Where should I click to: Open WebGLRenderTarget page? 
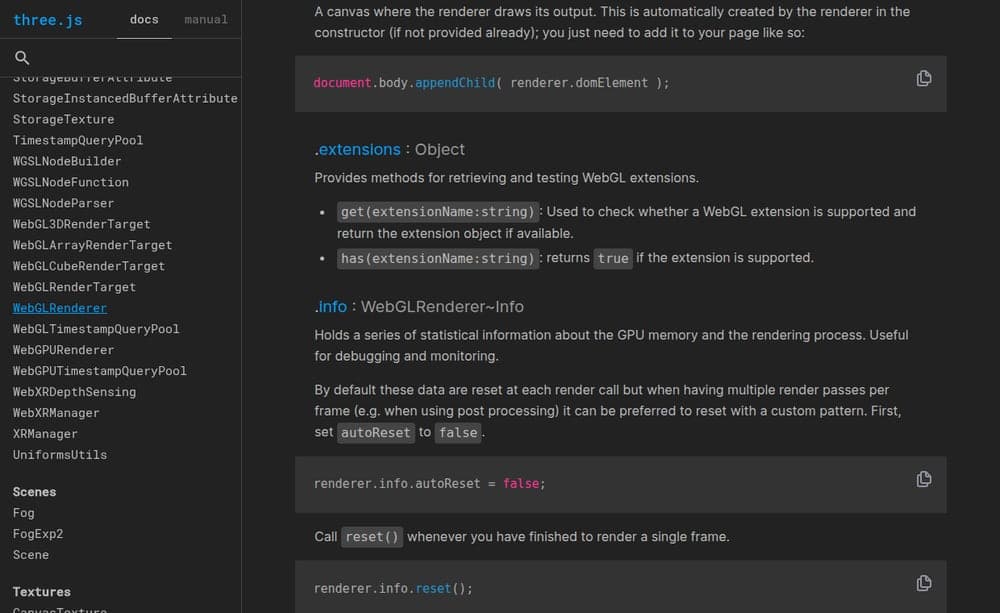(74, 287)
